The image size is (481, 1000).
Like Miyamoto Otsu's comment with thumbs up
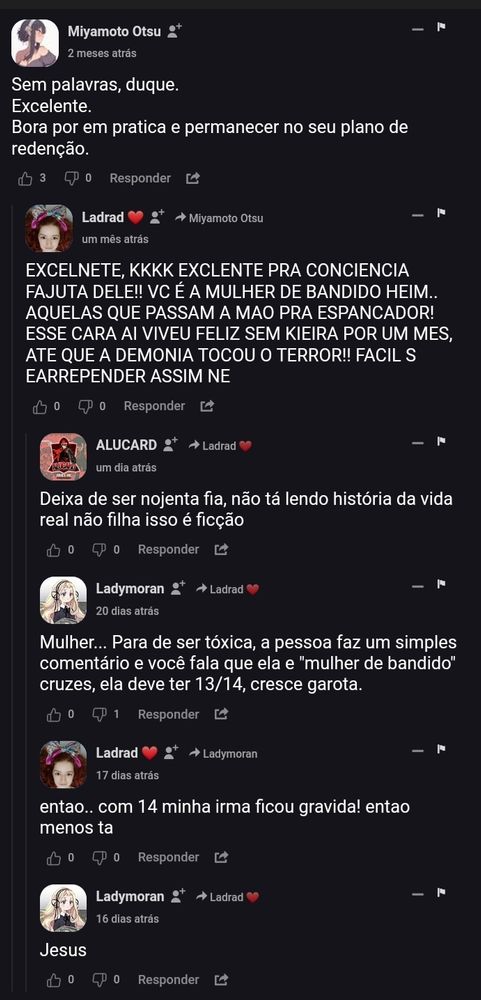tap(26, 179)
